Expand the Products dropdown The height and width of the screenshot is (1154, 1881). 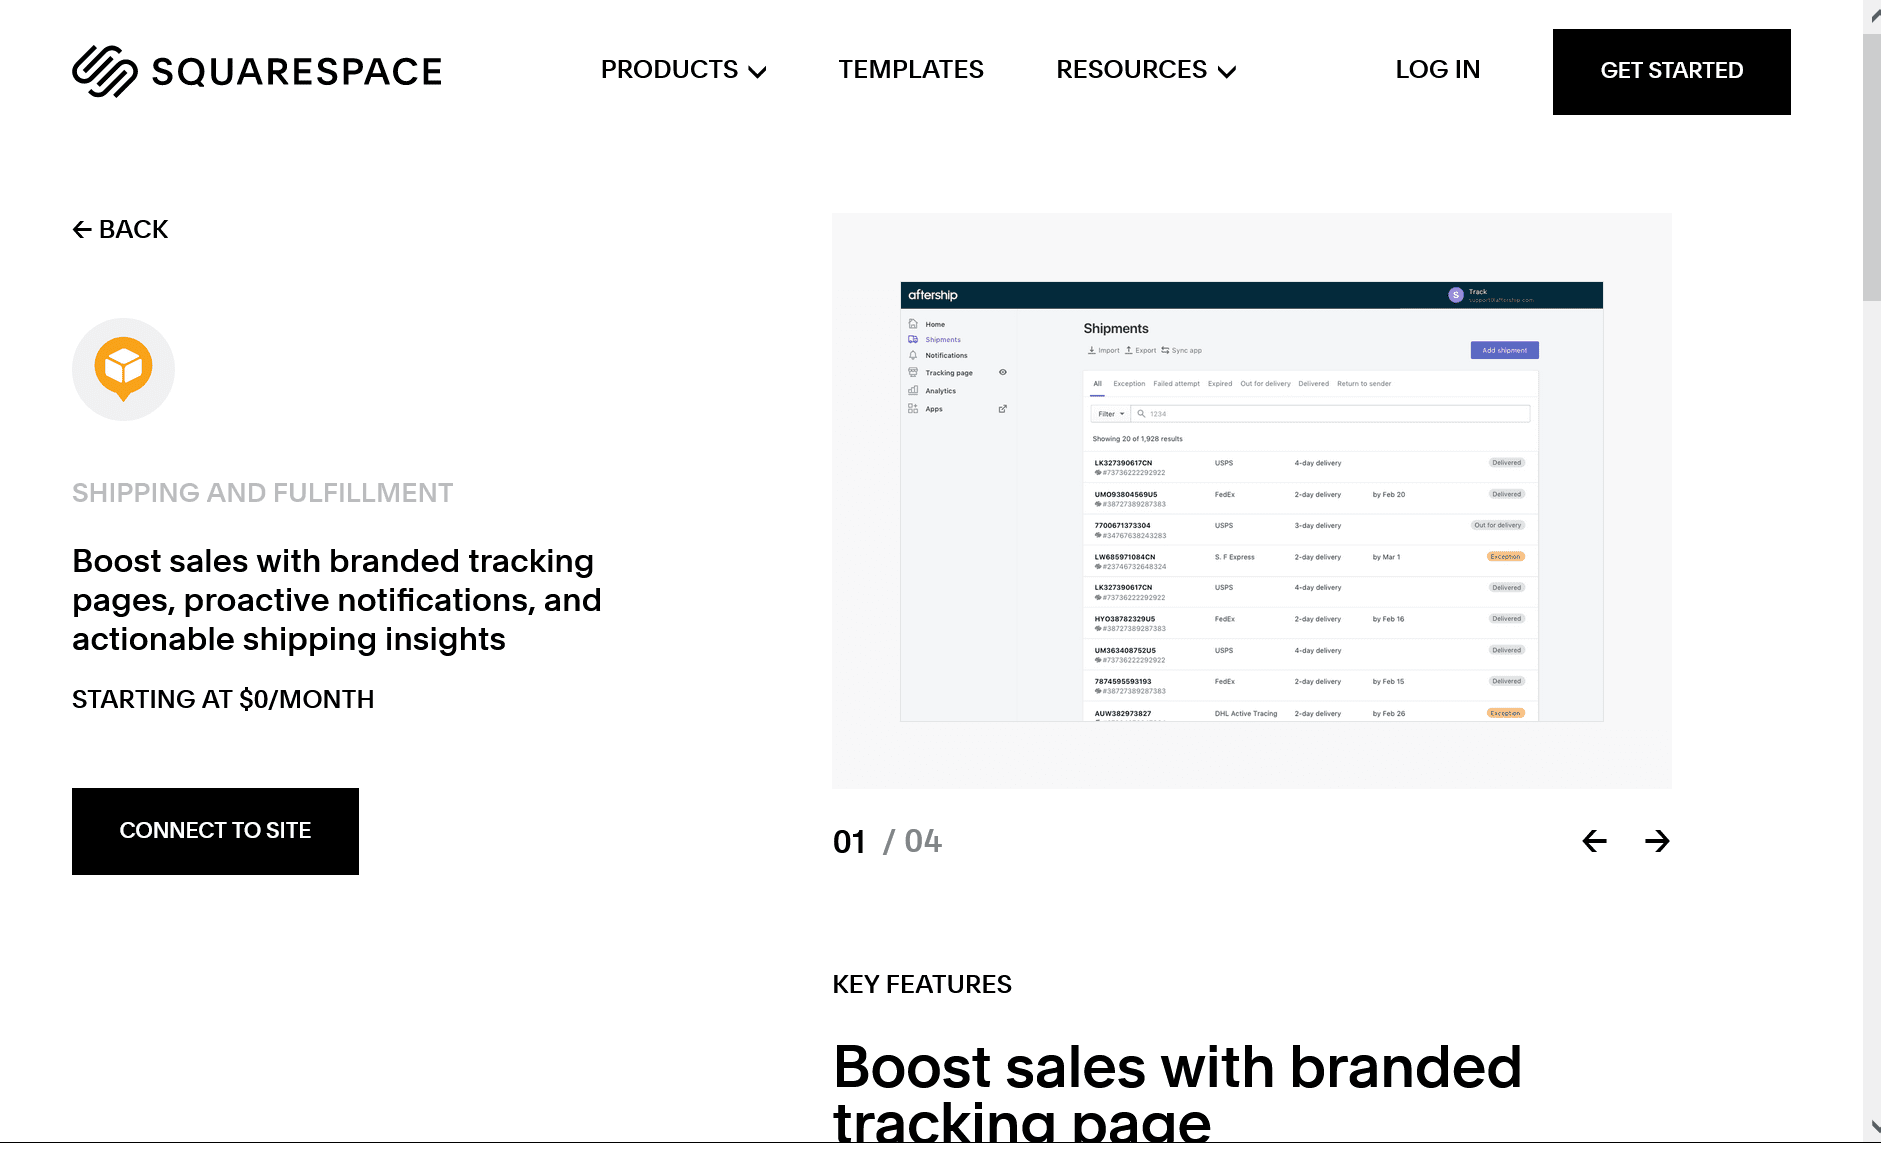point(683,70)
